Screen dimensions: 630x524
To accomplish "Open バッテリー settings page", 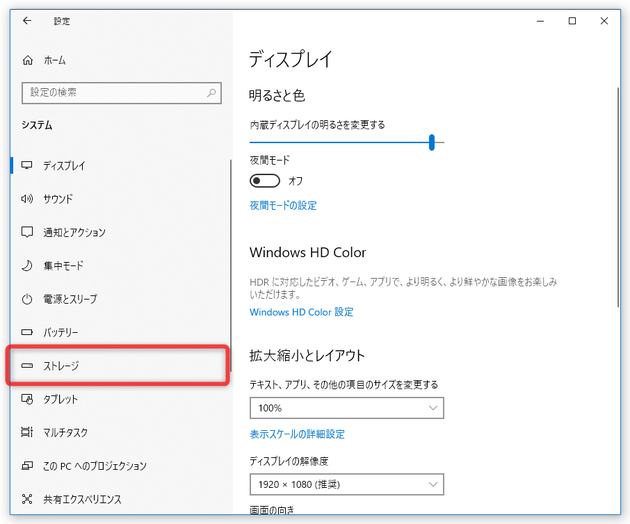I will point(121,332).
